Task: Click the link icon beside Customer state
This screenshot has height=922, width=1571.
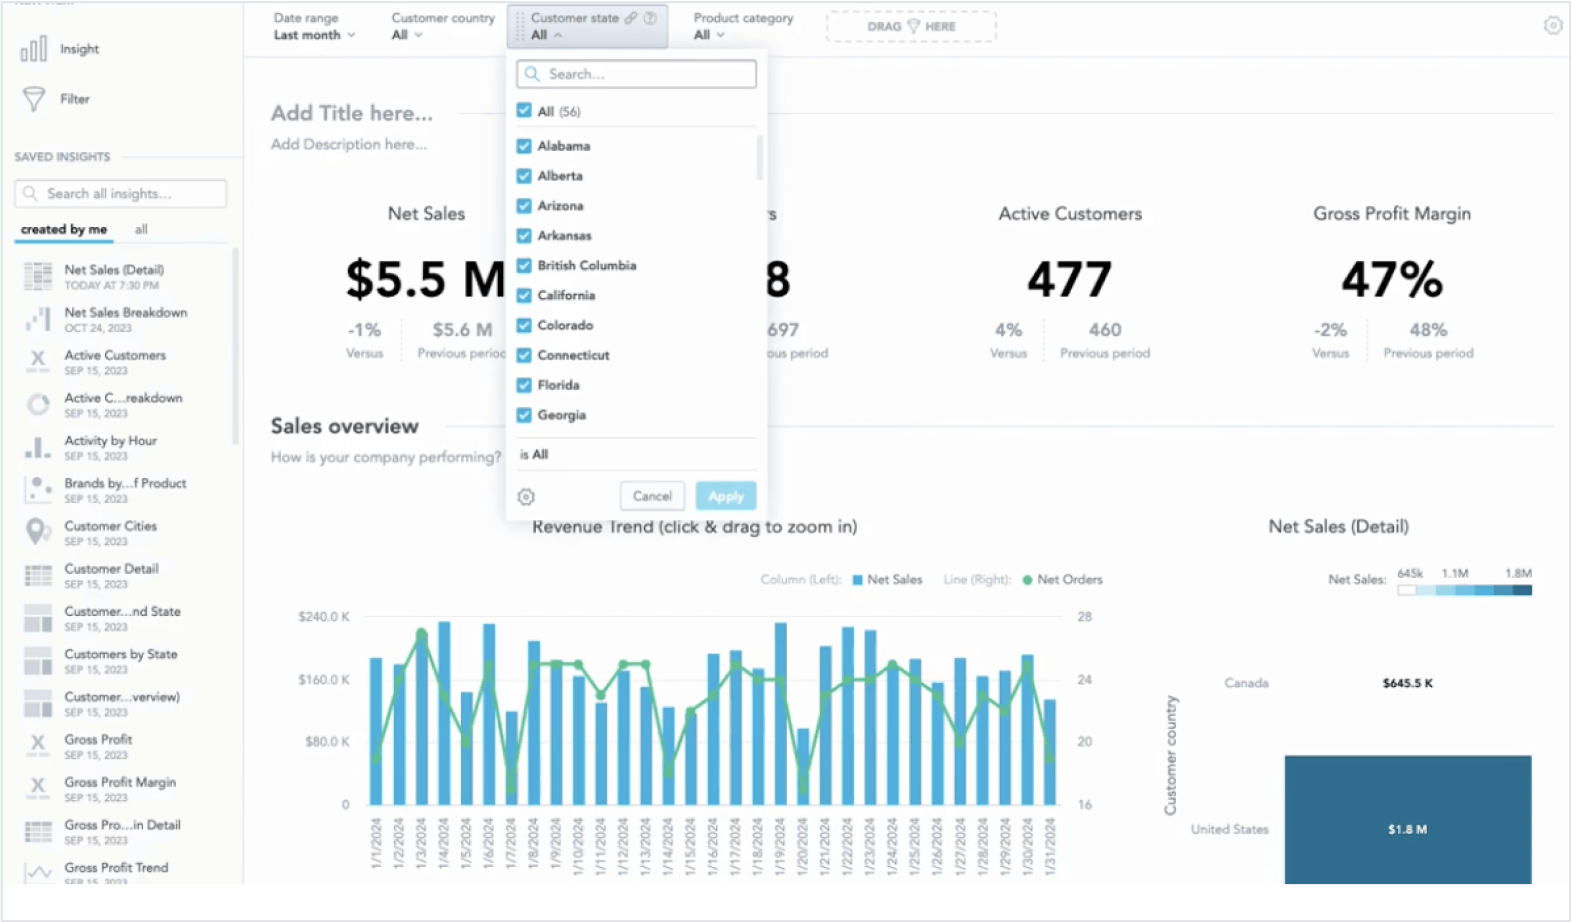Action: (x=631, y=18)
